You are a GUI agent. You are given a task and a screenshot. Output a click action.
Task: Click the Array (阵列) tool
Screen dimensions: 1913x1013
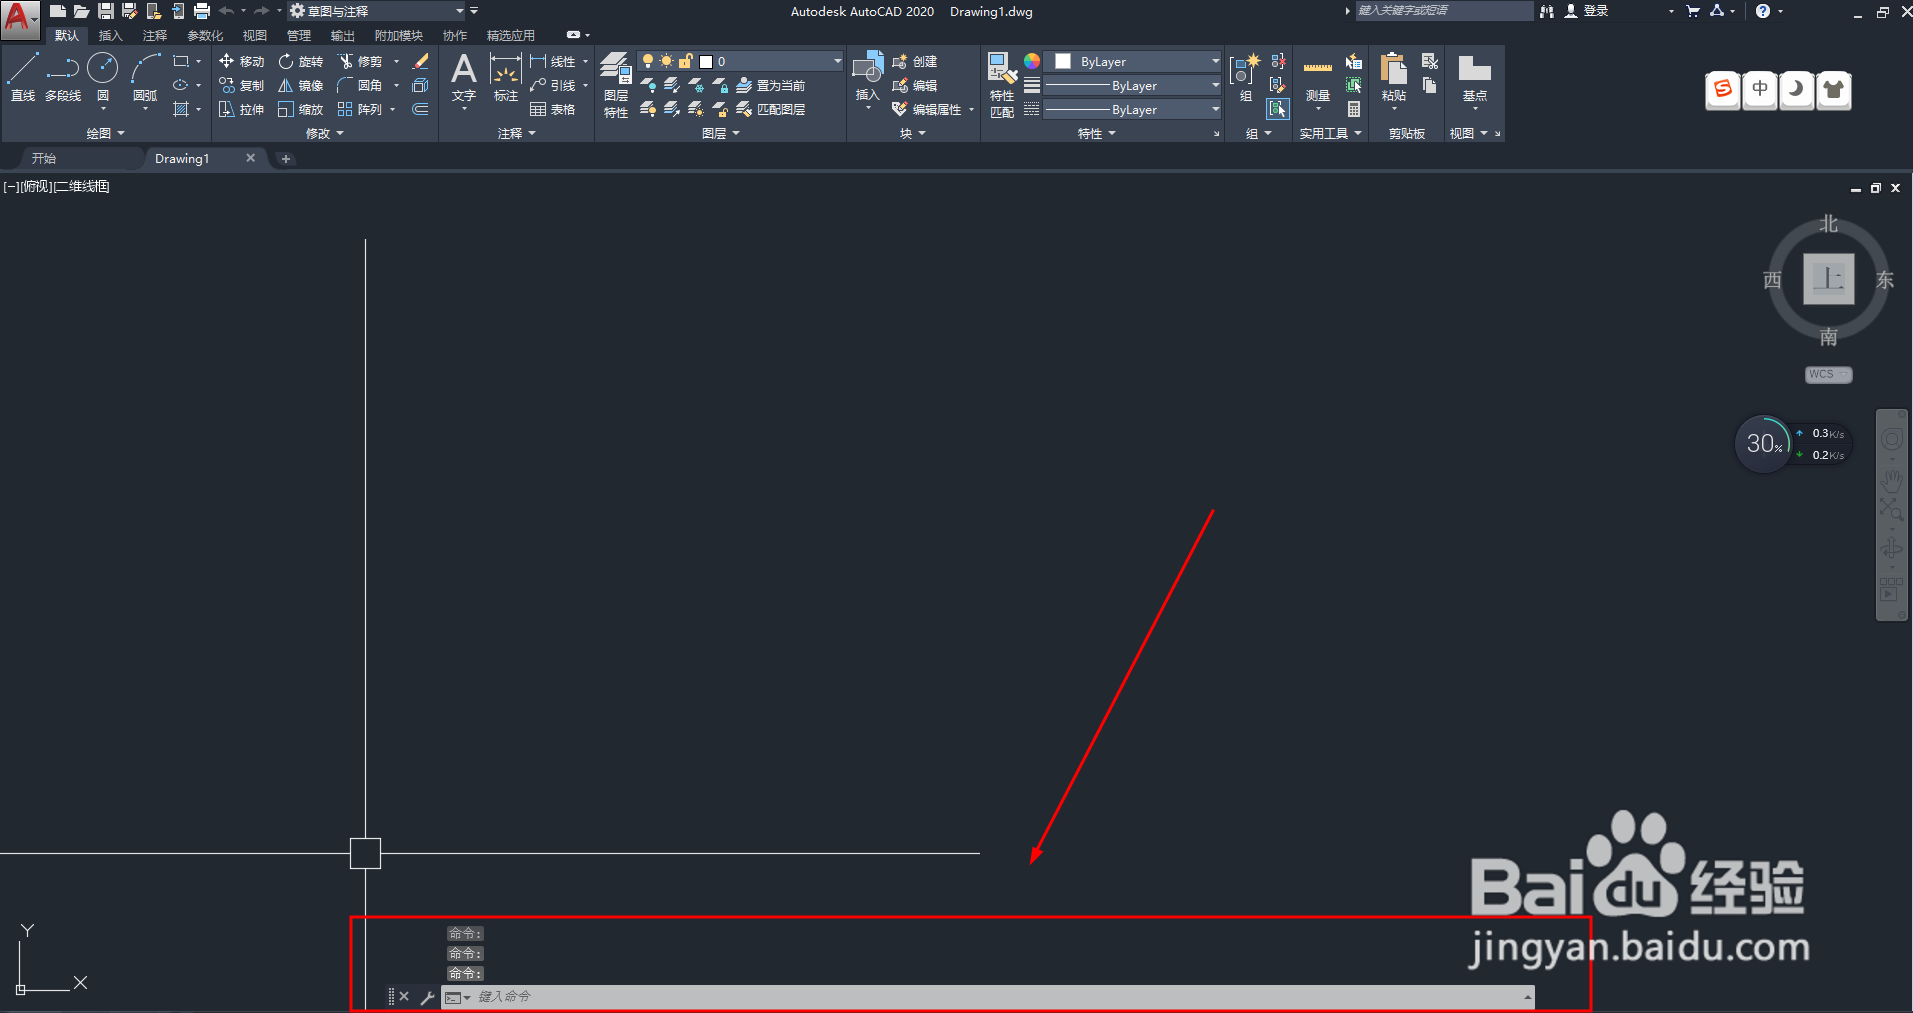point(360,109)
